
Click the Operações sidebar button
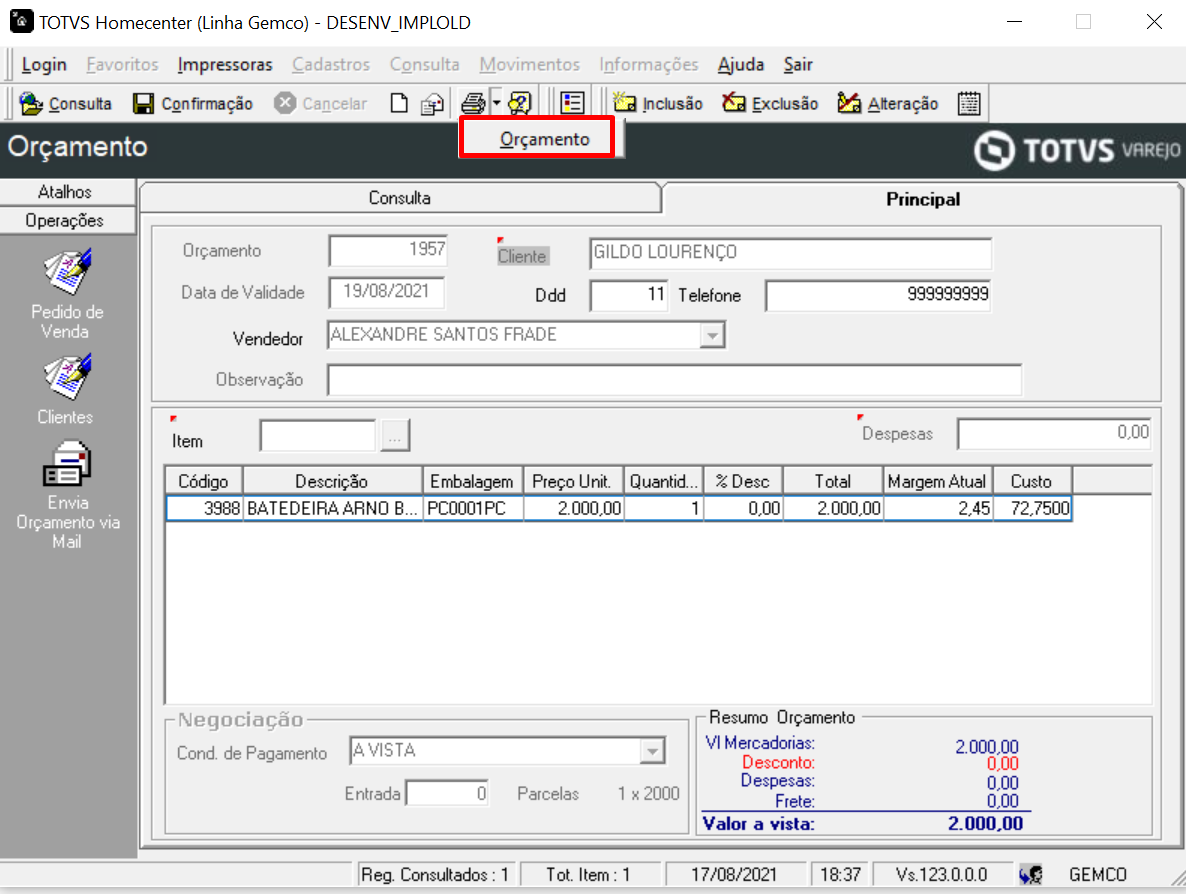67,221
